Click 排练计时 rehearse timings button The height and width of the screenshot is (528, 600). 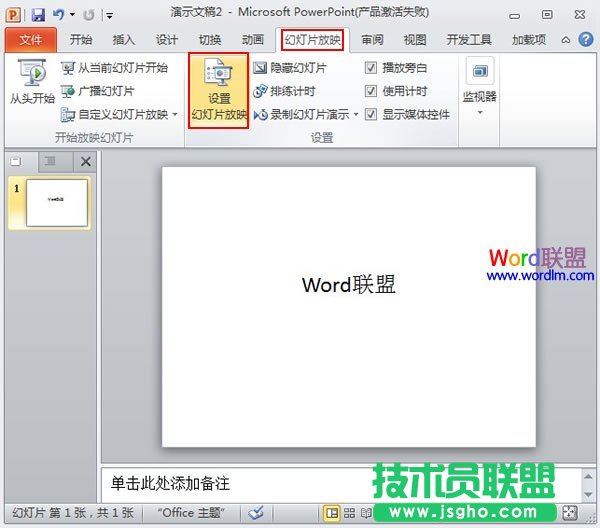point(285,91)
